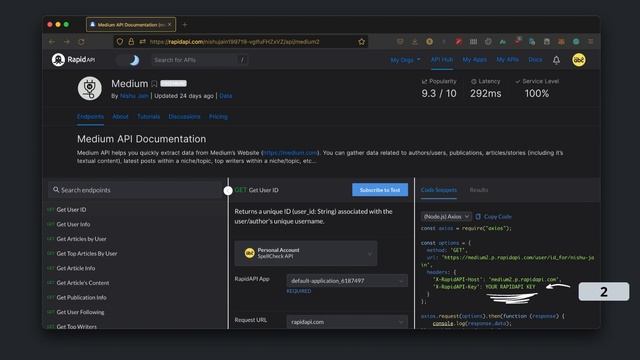
Task: Go to API Hub
Action: pyautogui.click(x=442, y=60)
